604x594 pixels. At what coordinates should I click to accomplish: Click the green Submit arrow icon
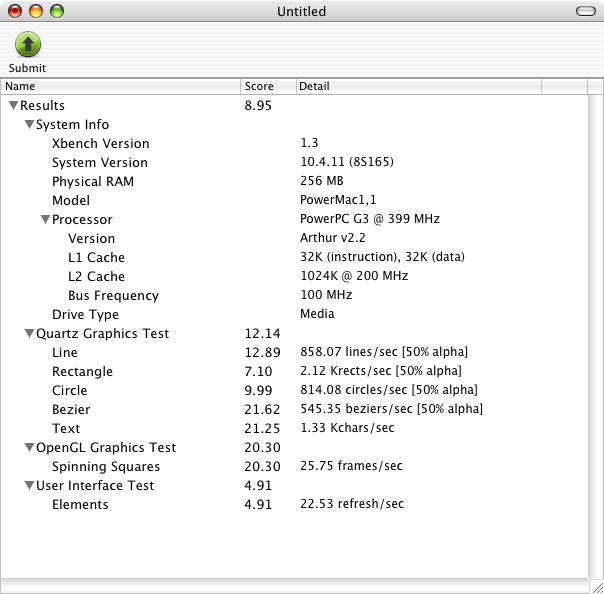tap(27, 44)
